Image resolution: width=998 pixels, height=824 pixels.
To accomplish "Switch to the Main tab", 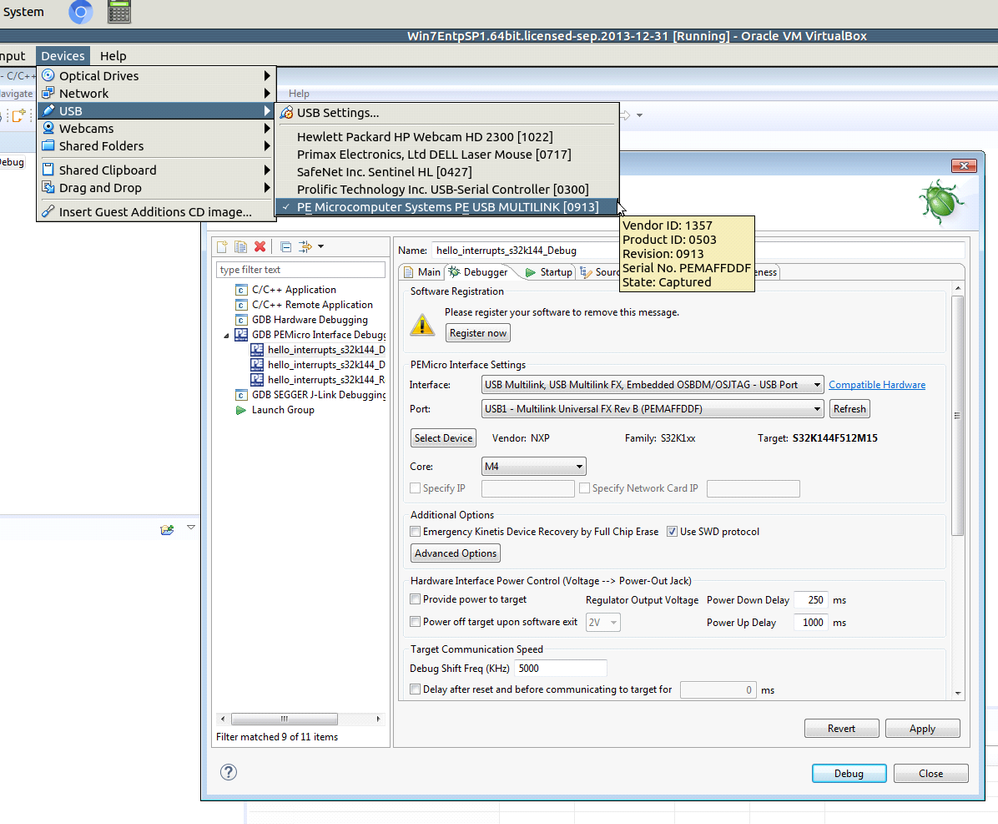I will point(422,272).
